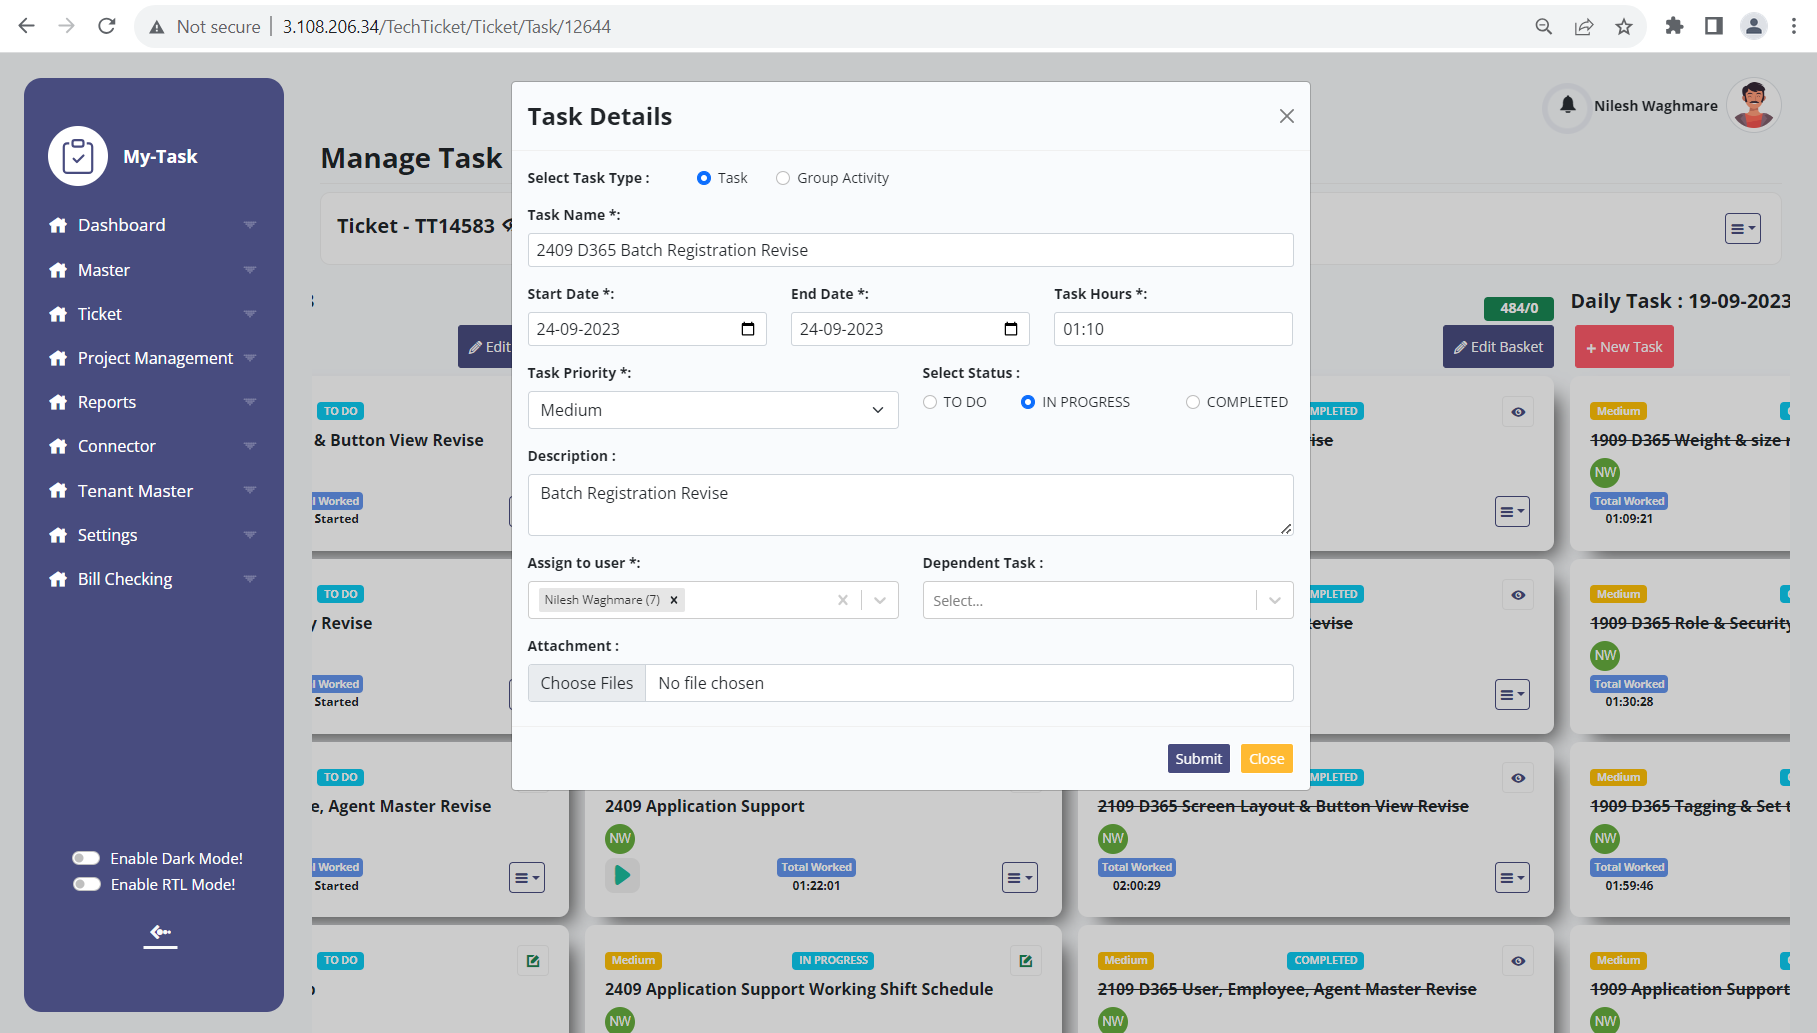
Task: Click the Dashboard home icon
Action: tap(58, 225)
